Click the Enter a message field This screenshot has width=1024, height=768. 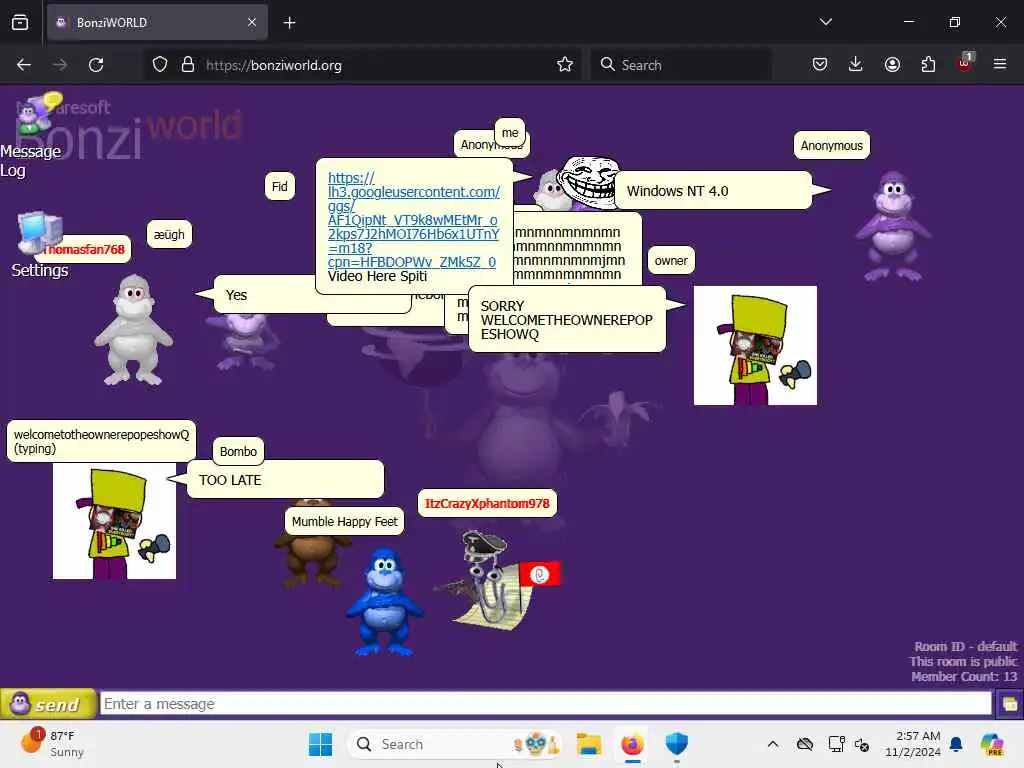pos(545,703)
